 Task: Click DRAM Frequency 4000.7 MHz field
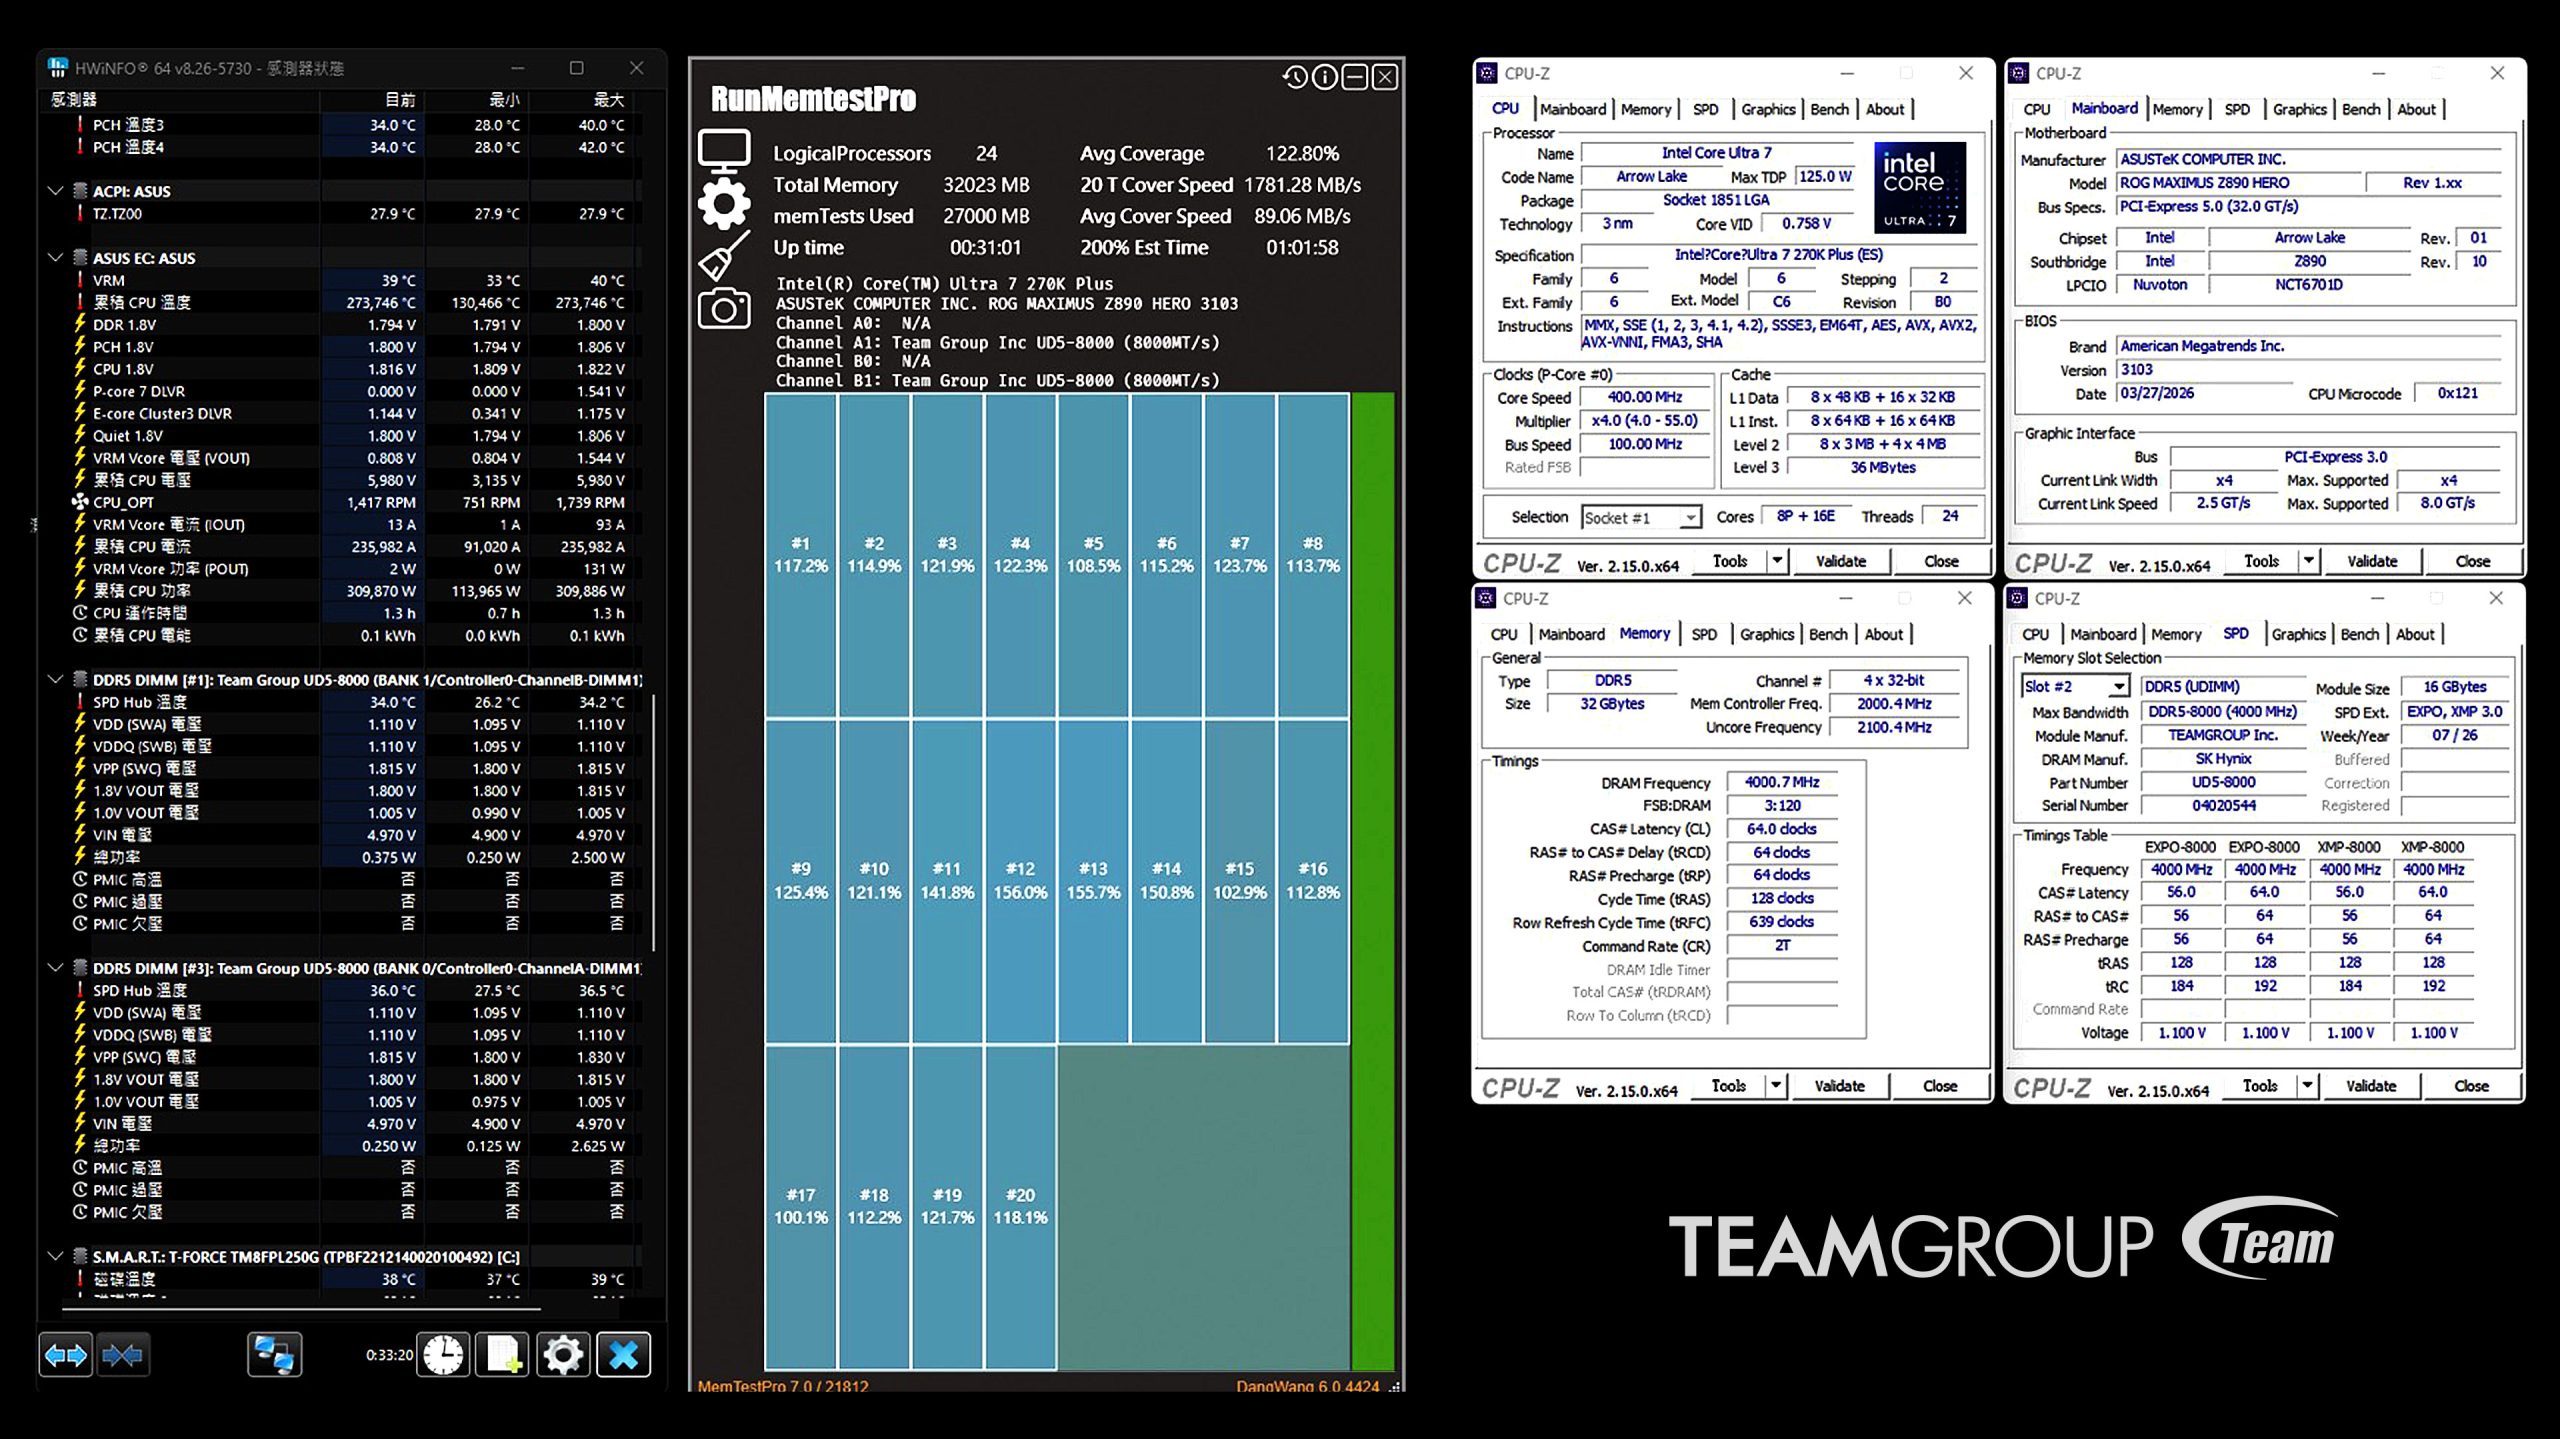pos(1782,782)
